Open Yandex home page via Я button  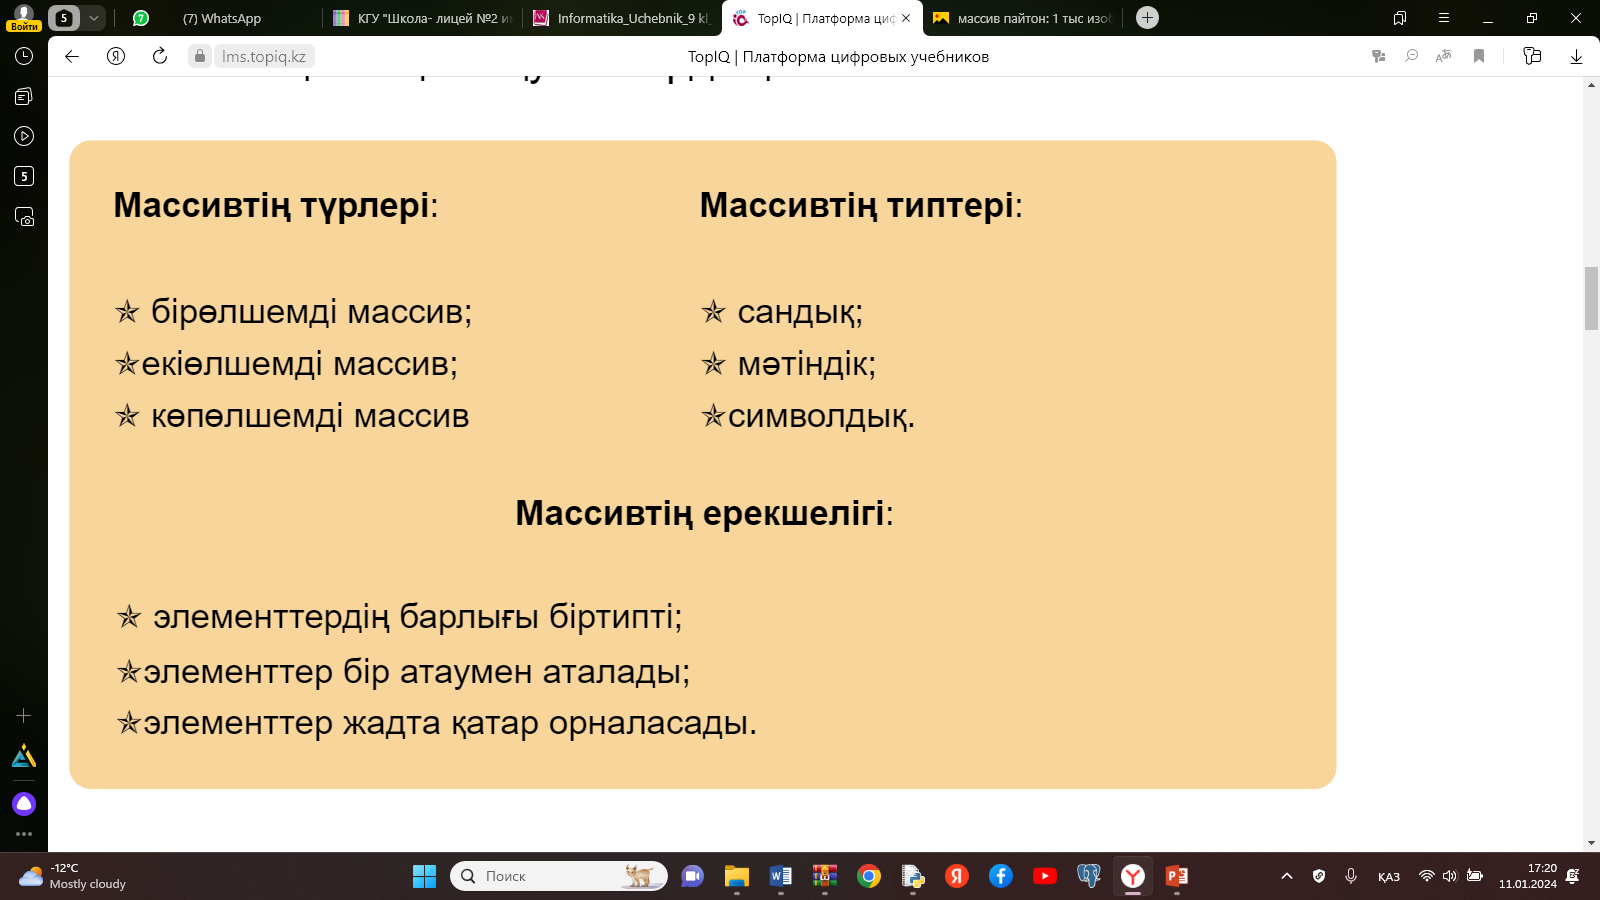pos(116,56)
